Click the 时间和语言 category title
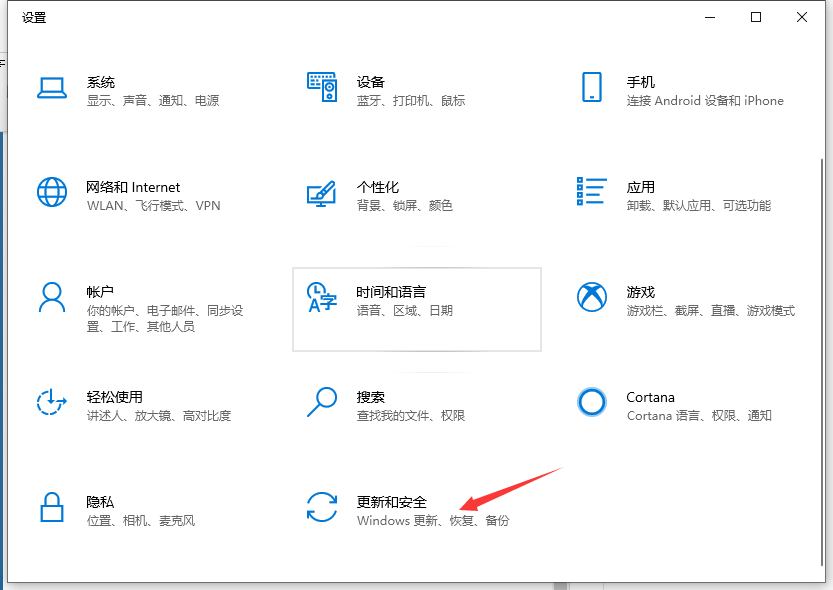The image size is (833, 590). (x=391, y=292)
